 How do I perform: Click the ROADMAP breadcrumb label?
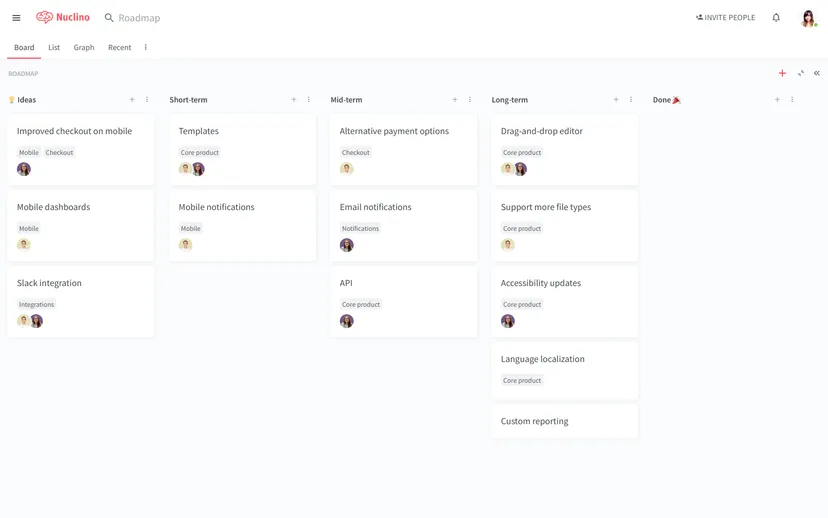[23, 73]
